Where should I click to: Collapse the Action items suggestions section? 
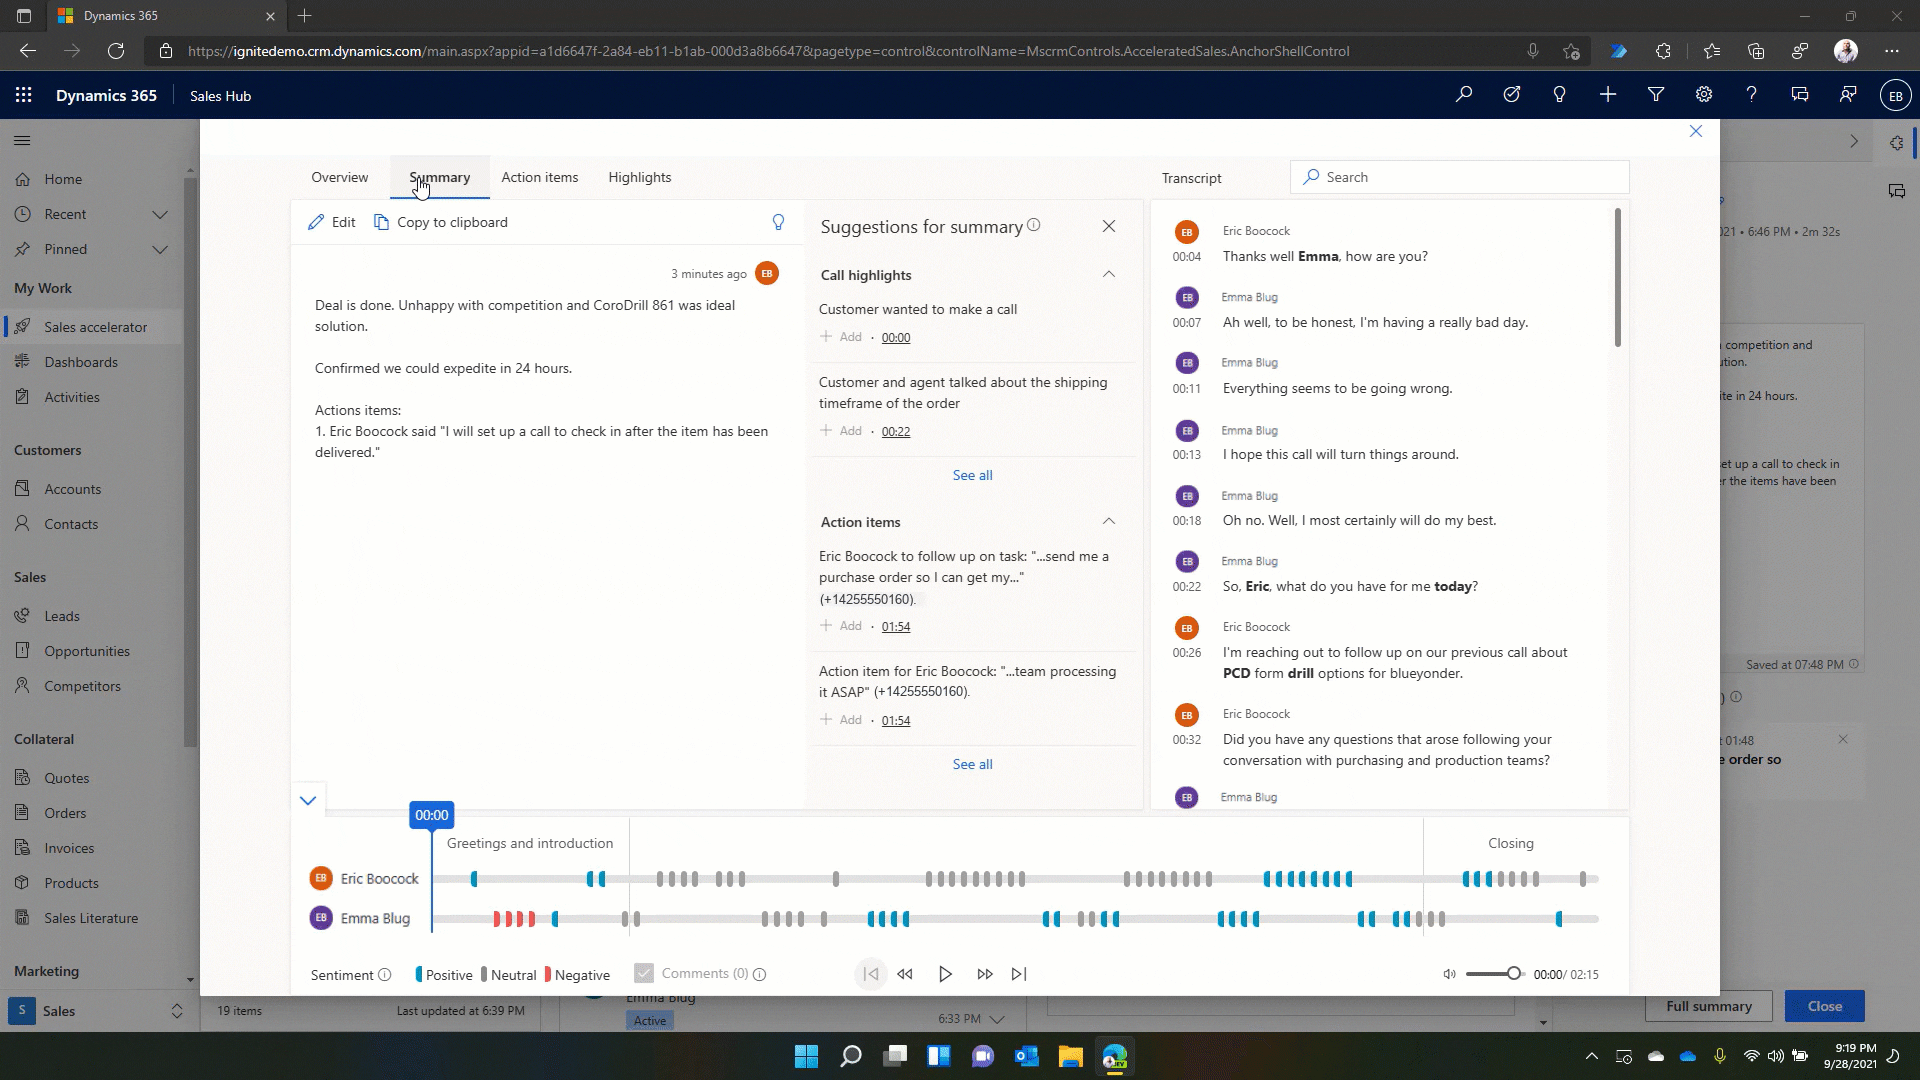(1108, 521)
